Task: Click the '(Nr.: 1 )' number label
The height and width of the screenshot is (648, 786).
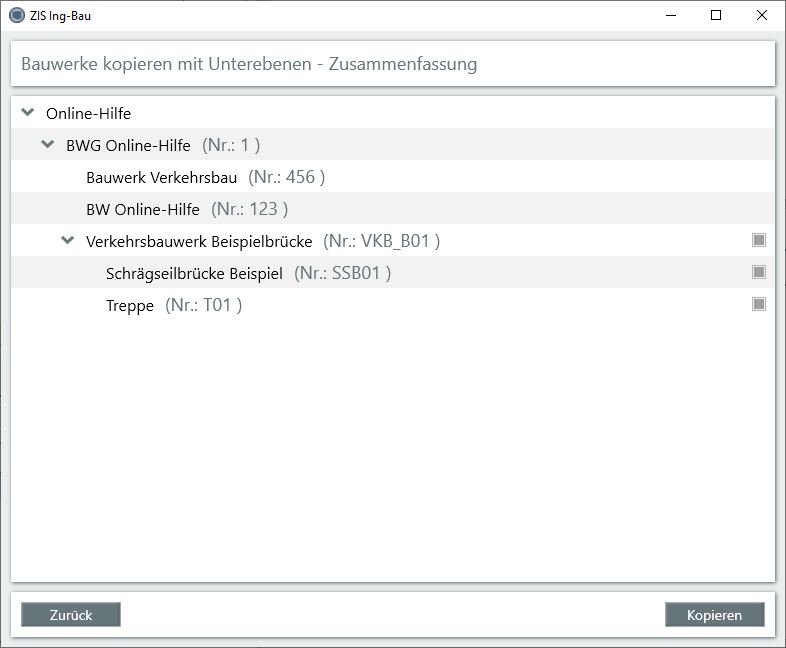Action: [231, 145]
